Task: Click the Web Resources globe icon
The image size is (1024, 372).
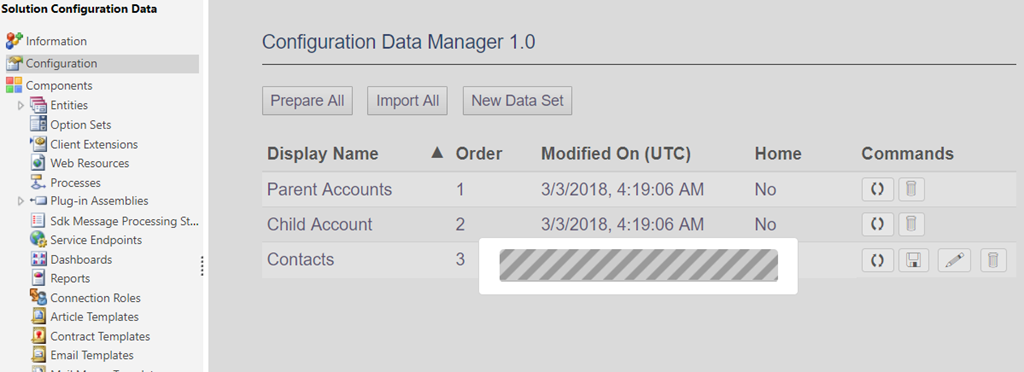Action: [39, 163]
